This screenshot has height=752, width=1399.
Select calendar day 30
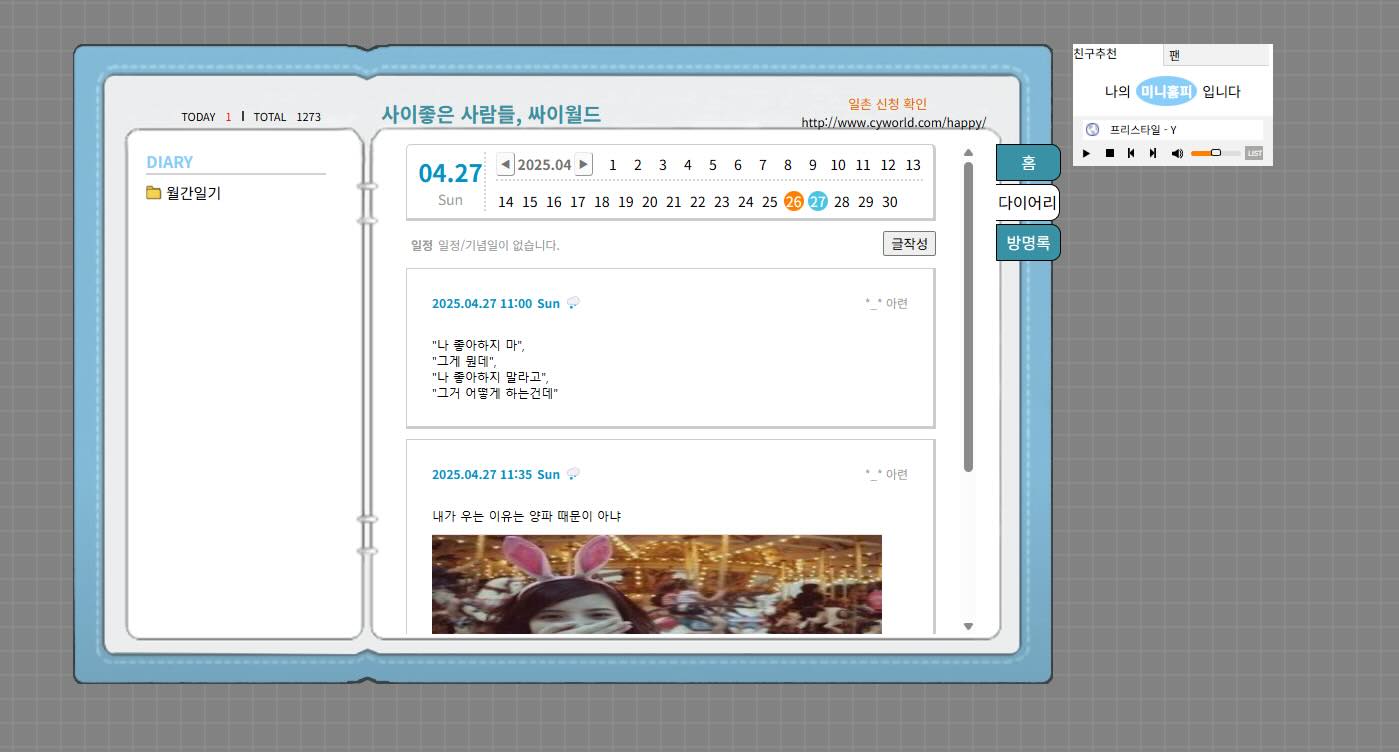[x=890, y=202]
